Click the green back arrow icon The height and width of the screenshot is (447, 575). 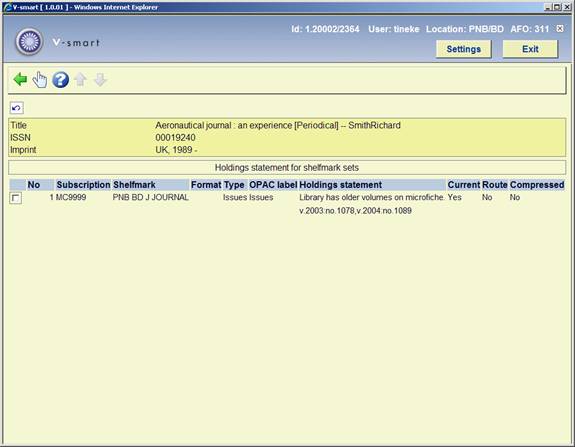pos(20,79)
